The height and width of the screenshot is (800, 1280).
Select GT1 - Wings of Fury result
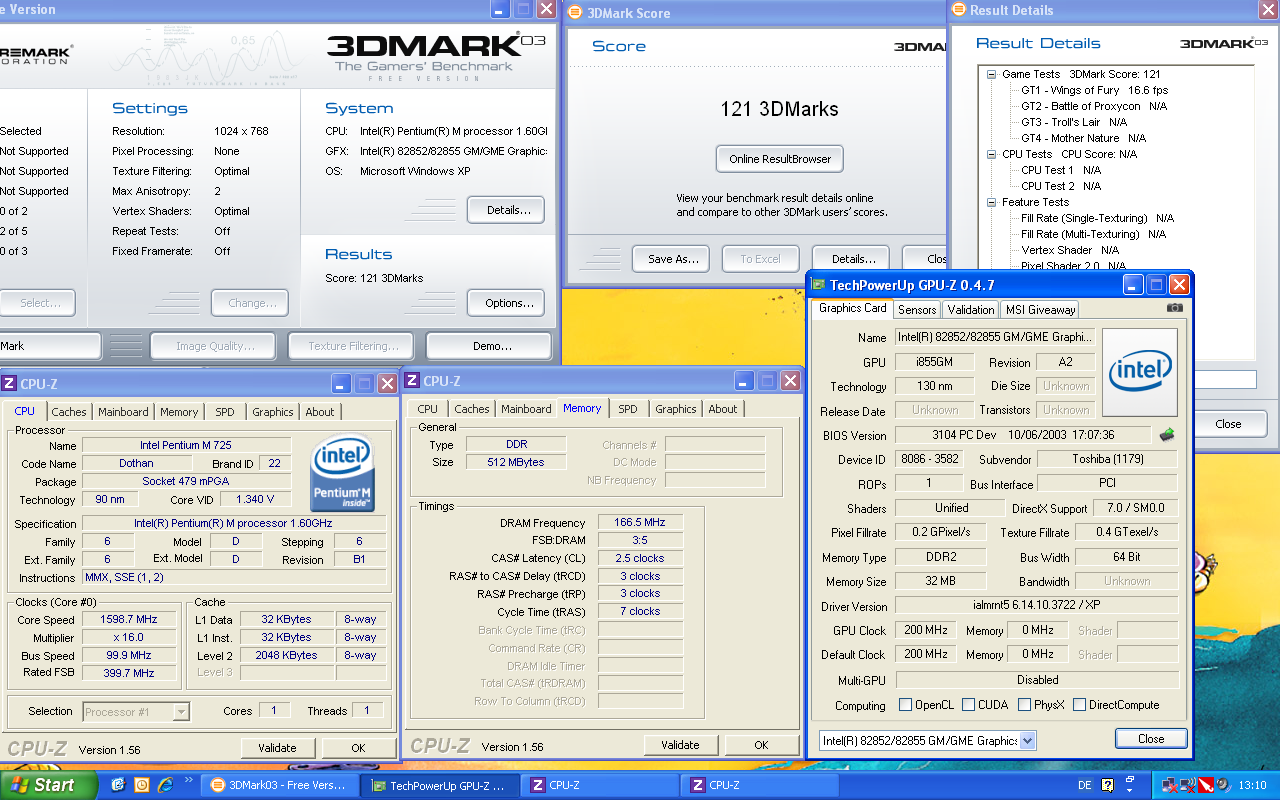pyautogui.click(x=1094, y=90)
